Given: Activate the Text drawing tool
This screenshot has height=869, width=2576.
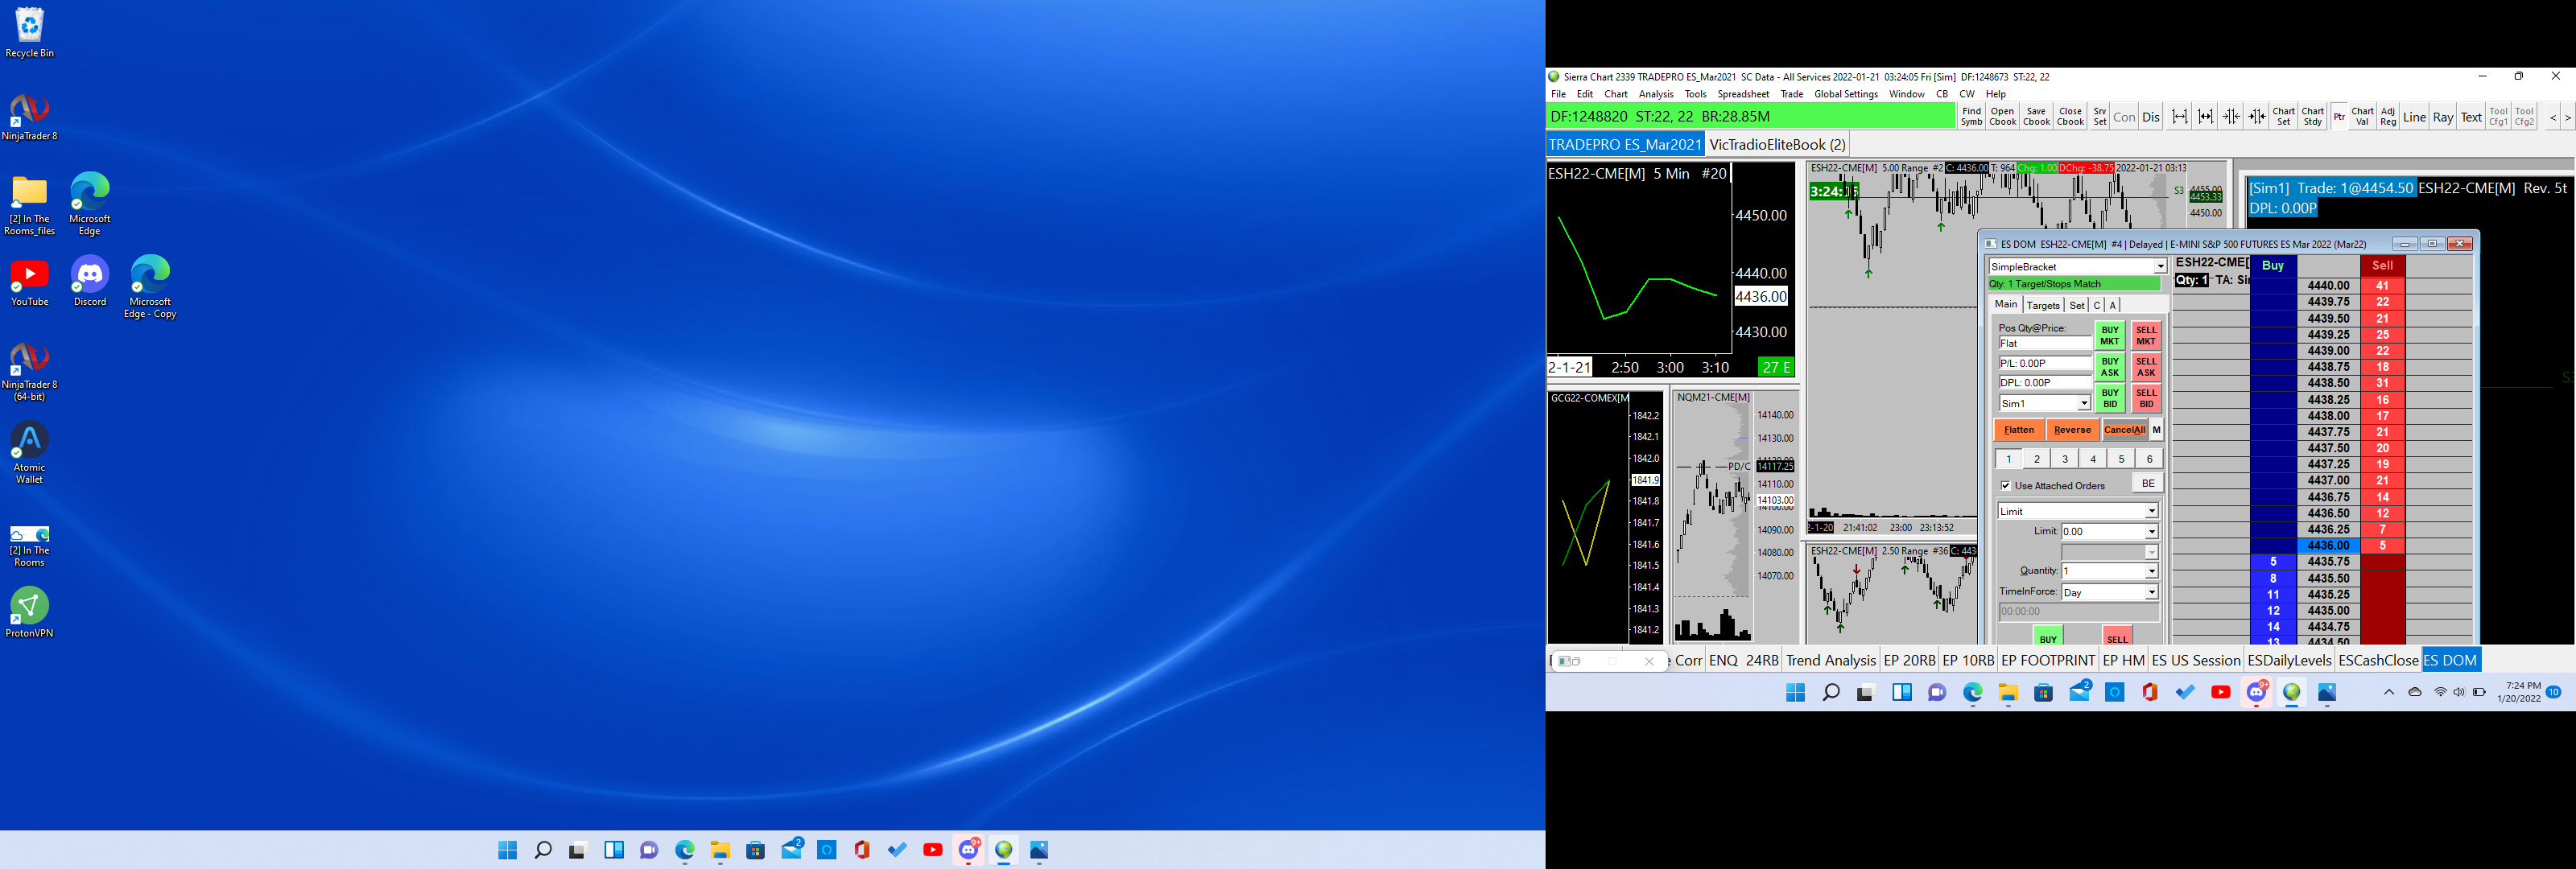Looking at the screenshot, I should point(2471,117).
